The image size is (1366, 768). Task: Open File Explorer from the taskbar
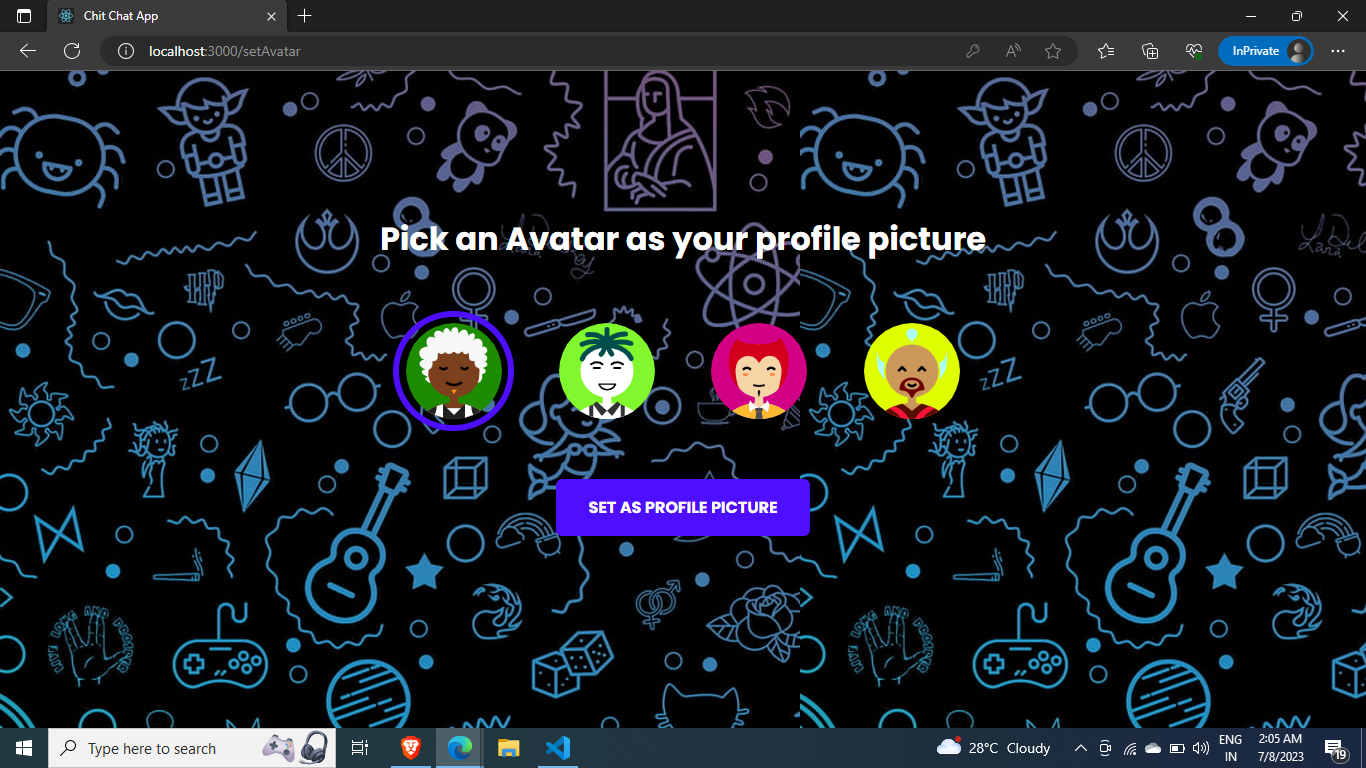(508, 747)
